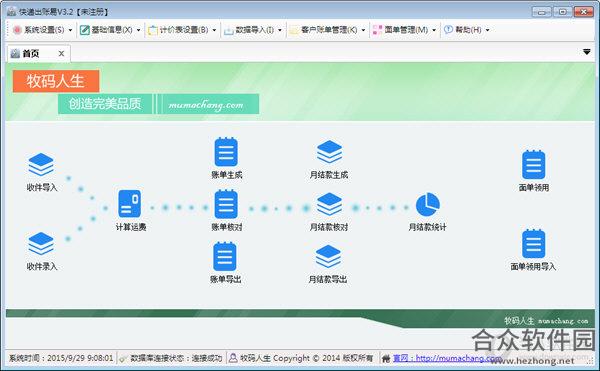Image resolution: width=600 pixels, height=371 pixels.
Task: Click the user icon beside 牧码人生 Copyright
Action: click(x=233, y=358)
